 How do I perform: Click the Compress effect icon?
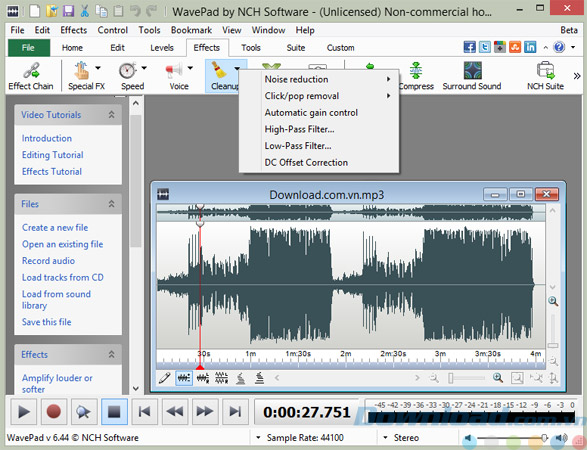pos(416,70)
